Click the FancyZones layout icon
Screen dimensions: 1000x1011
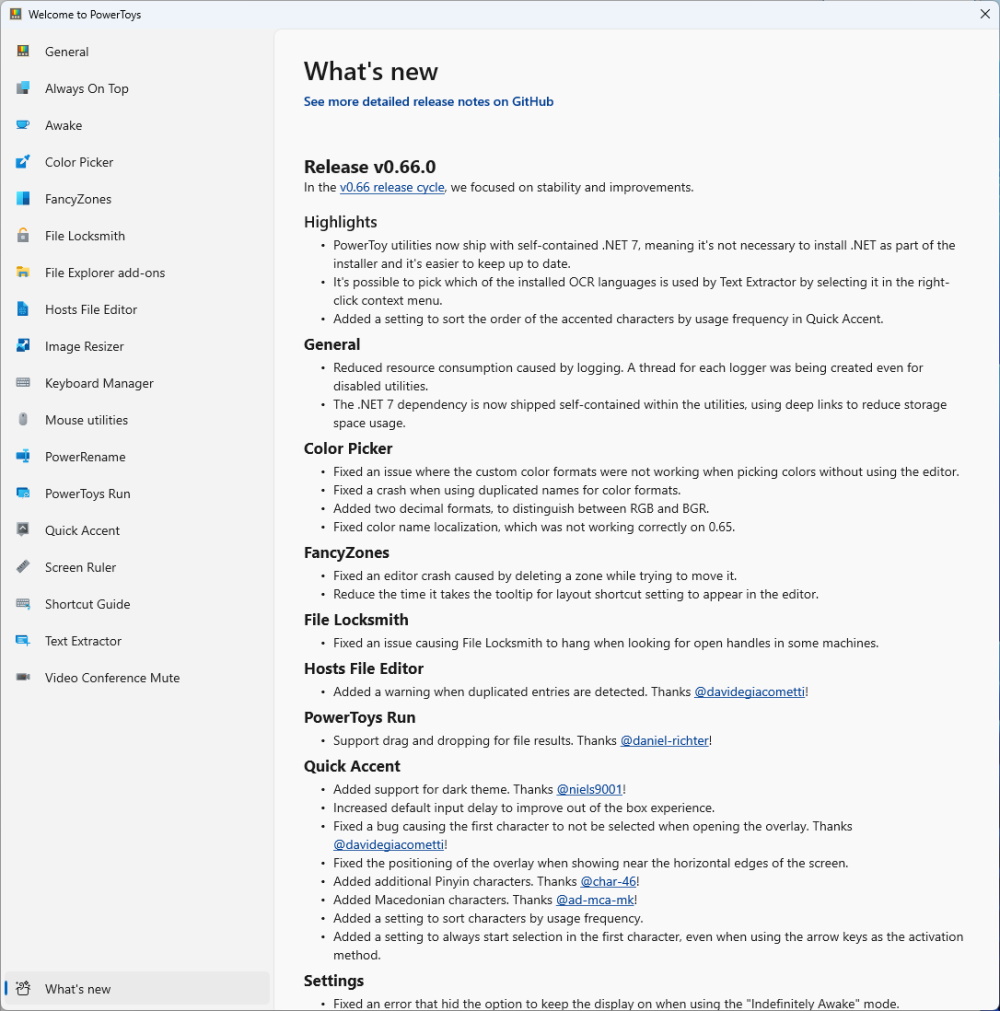click(23, 198)
